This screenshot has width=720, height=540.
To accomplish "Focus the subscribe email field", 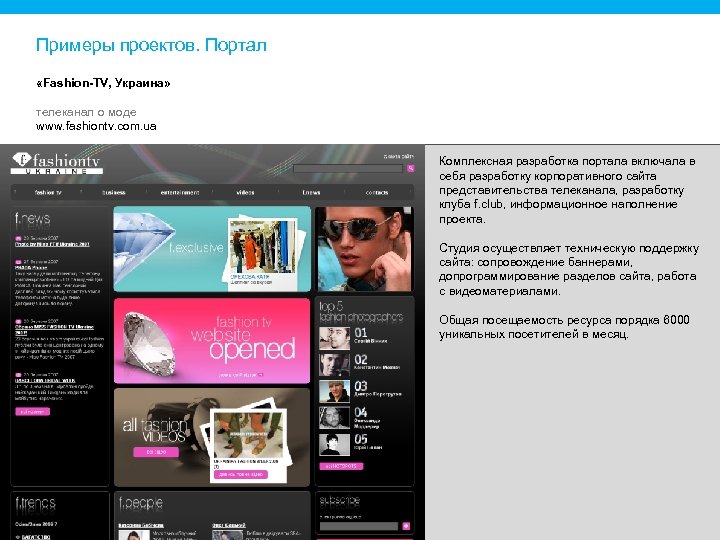I will [x=359, y=526].
